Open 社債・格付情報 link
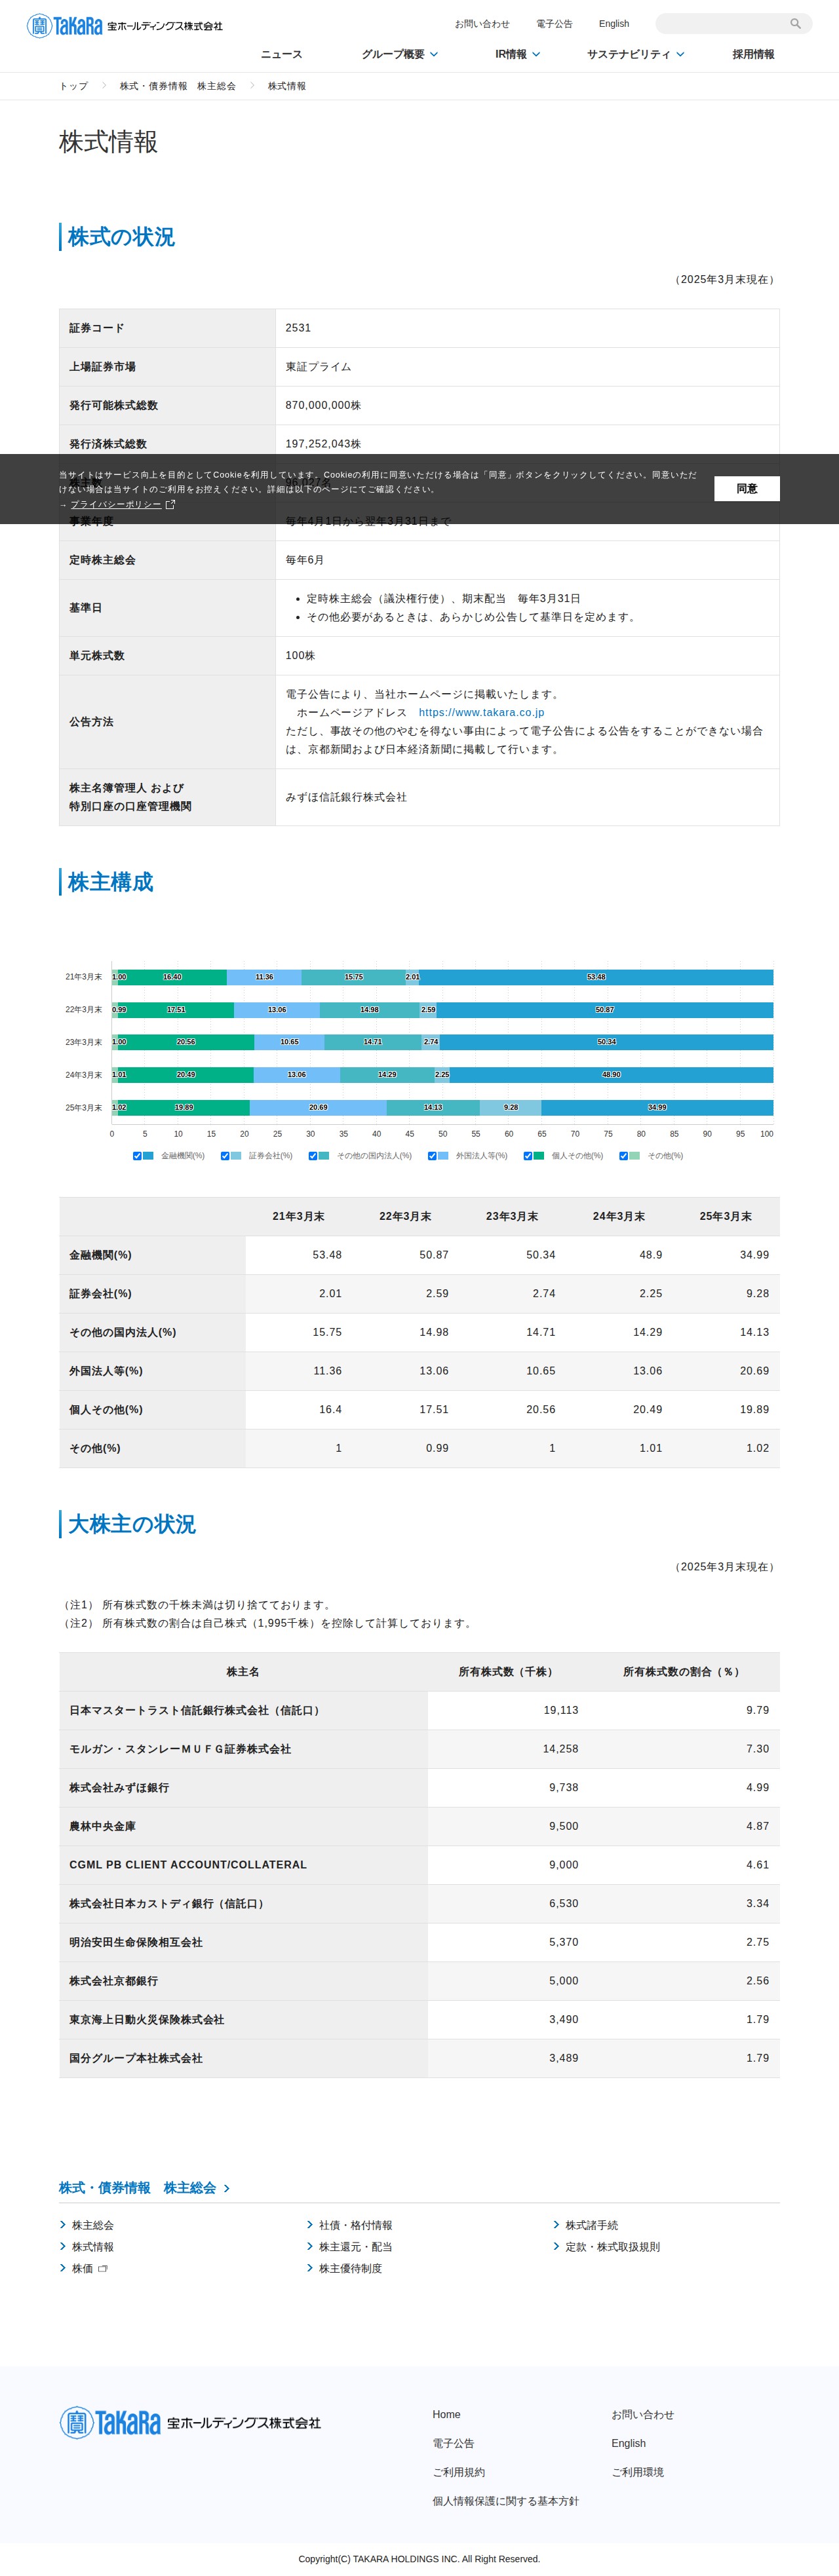Viewport: 839px width, 2576px height. pos(355,2225)
